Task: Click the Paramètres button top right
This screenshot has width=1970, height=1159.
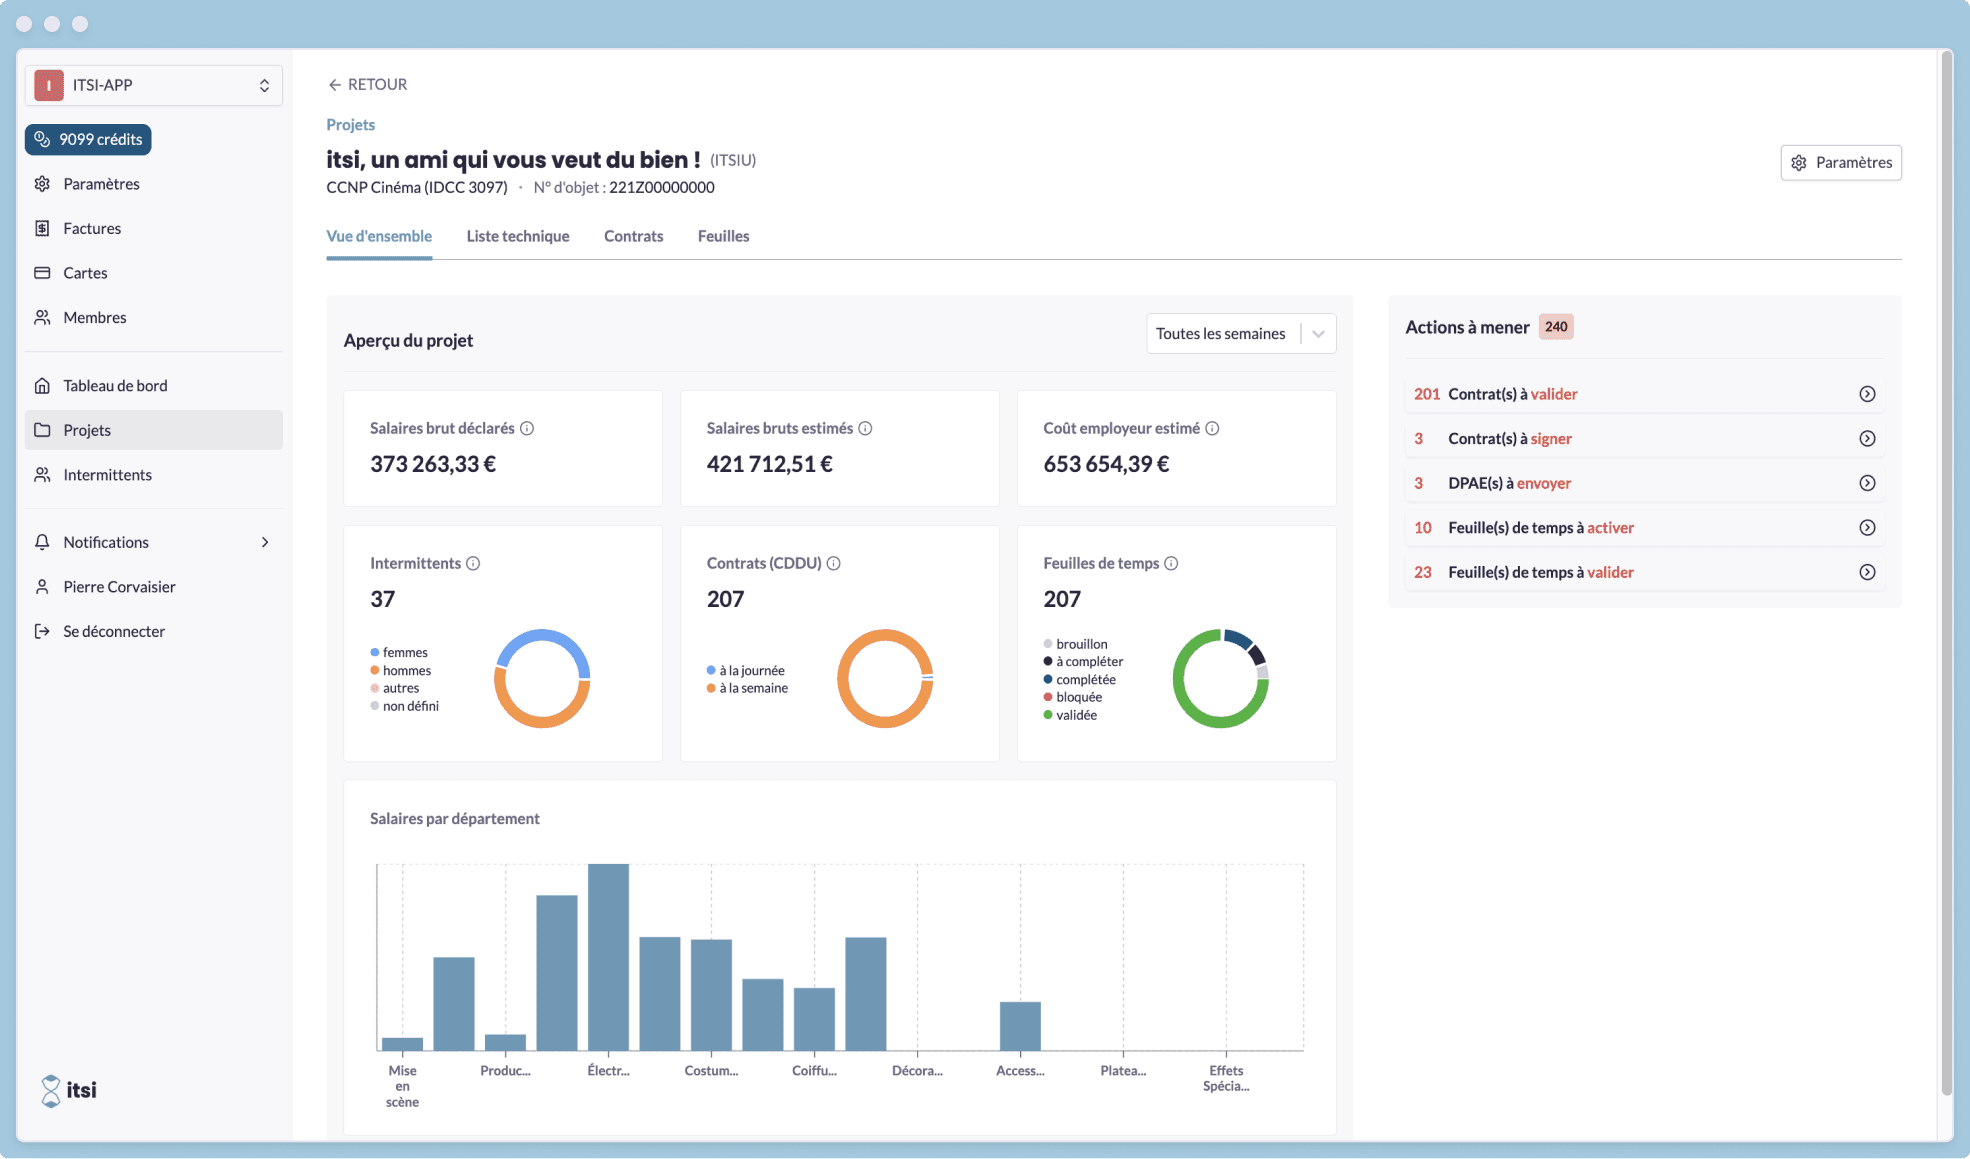Action: click(1841, 162)
